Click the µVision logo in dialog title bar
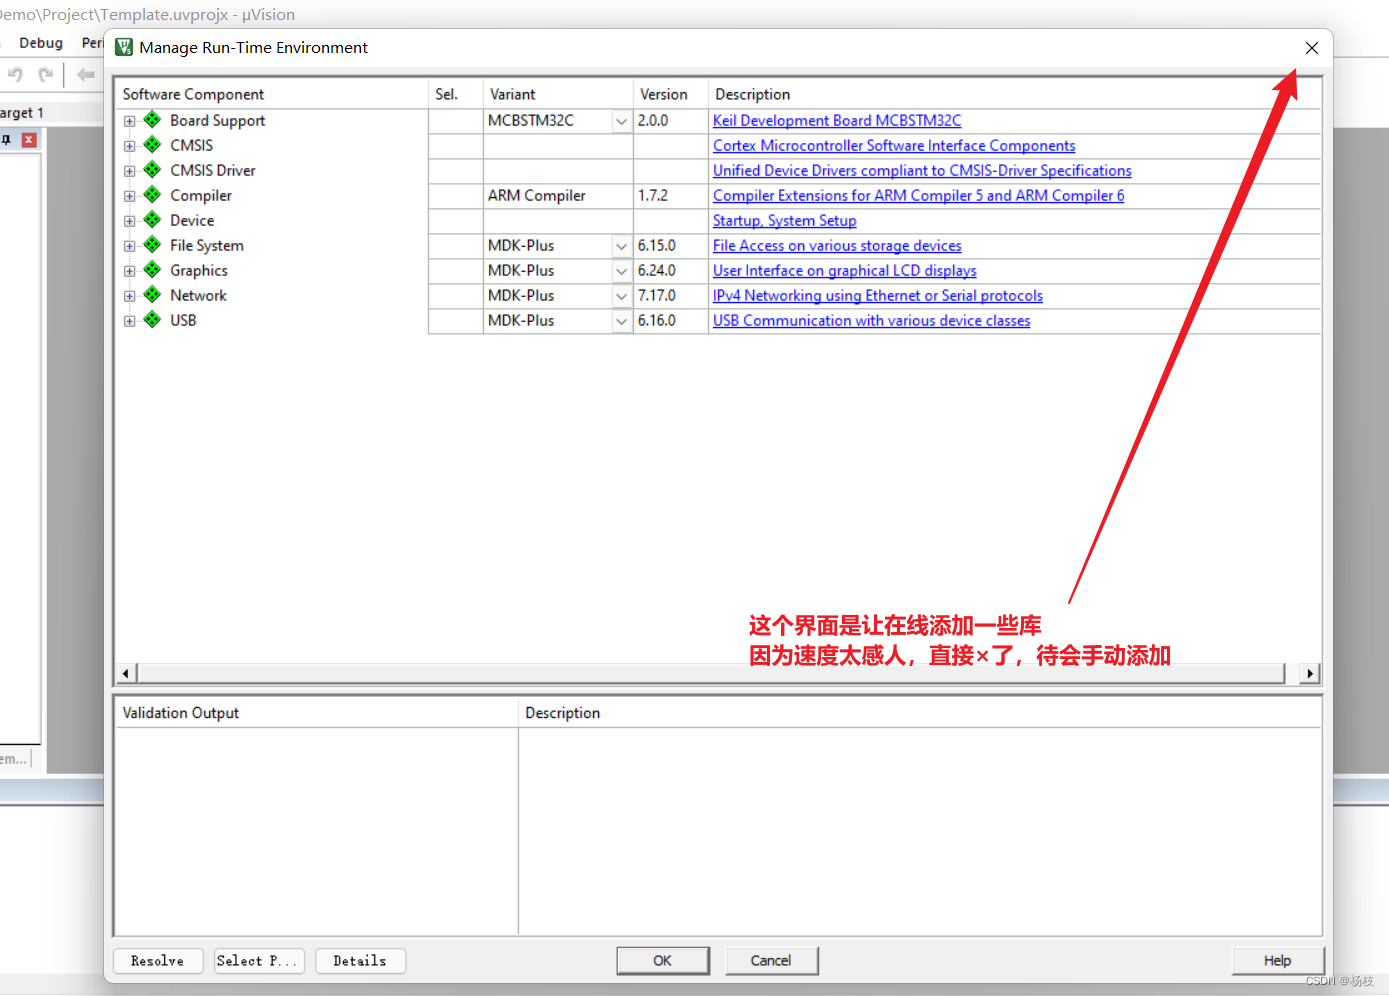1389x996 pixels. click(124, 47)
